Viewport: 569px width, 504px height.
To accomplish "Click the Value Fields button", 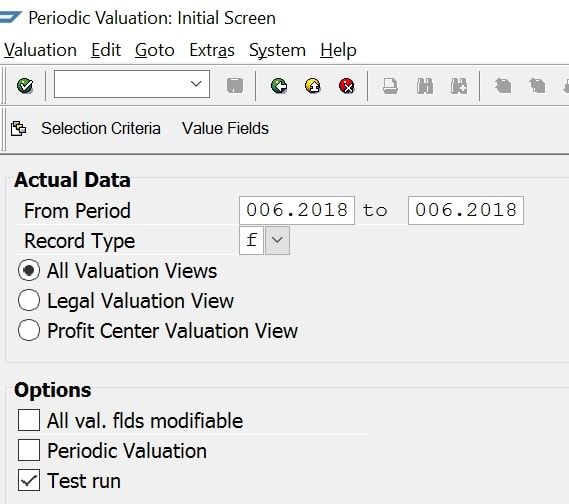I will [225, 128].
